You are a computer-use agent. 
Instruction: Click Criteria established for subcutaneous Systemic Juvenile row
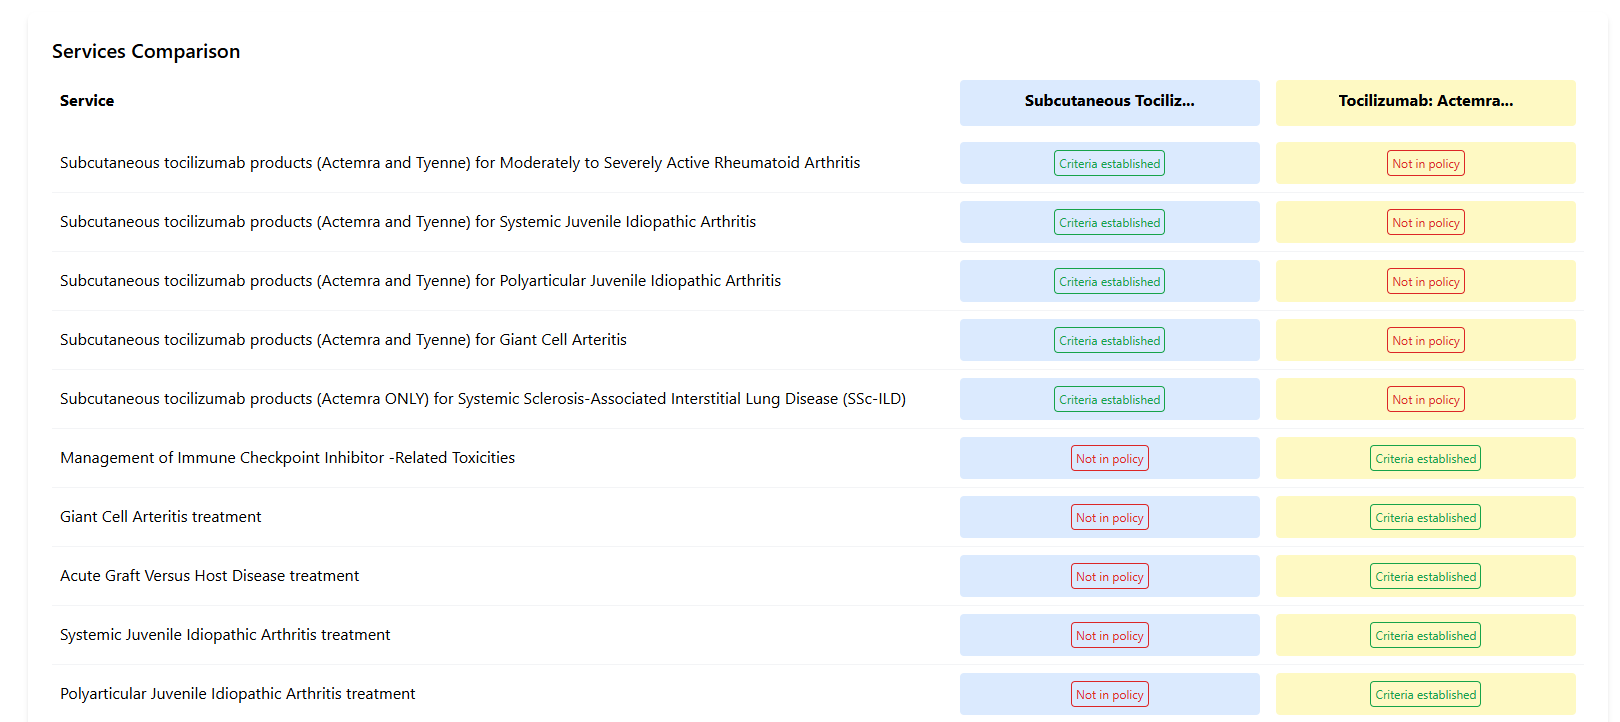coord(1109,223)
